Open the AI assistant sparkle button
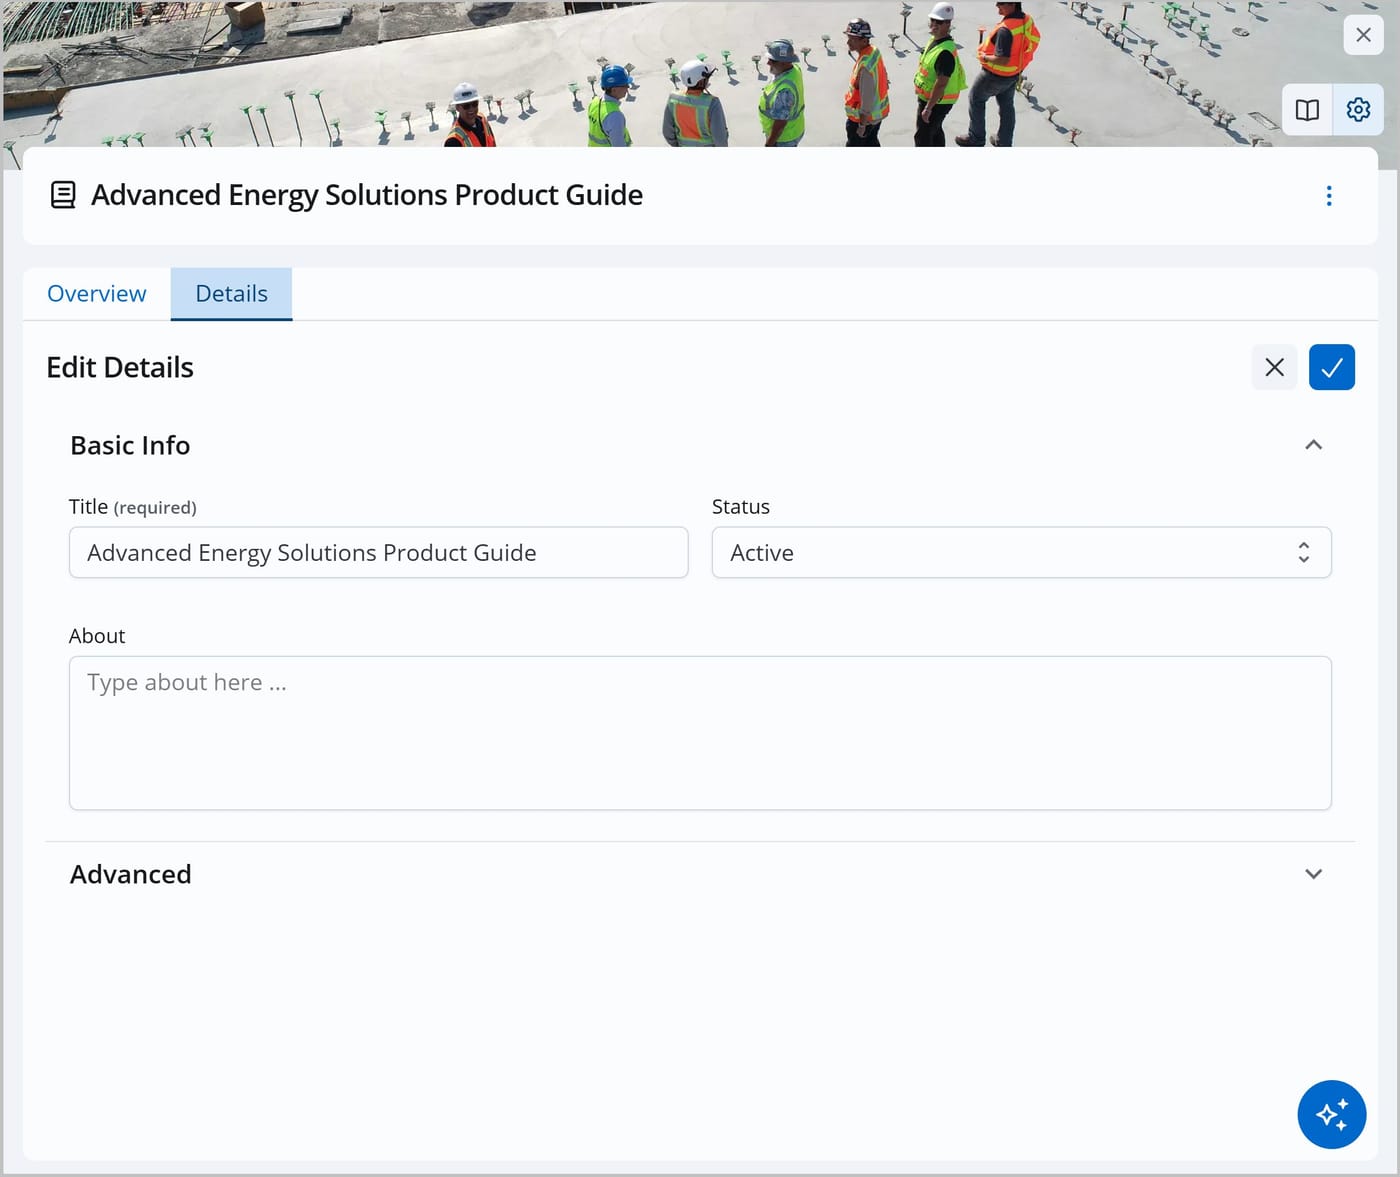Image resolution: width=1400 pixels, height=1177 pixels. [1332, 1114]
